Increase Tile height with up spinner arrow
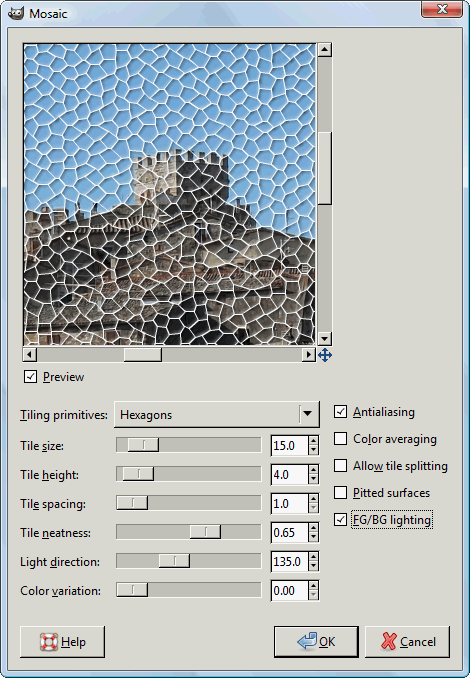Image resolution: width=470 pixels, height=678 pixels. point(313,470)
